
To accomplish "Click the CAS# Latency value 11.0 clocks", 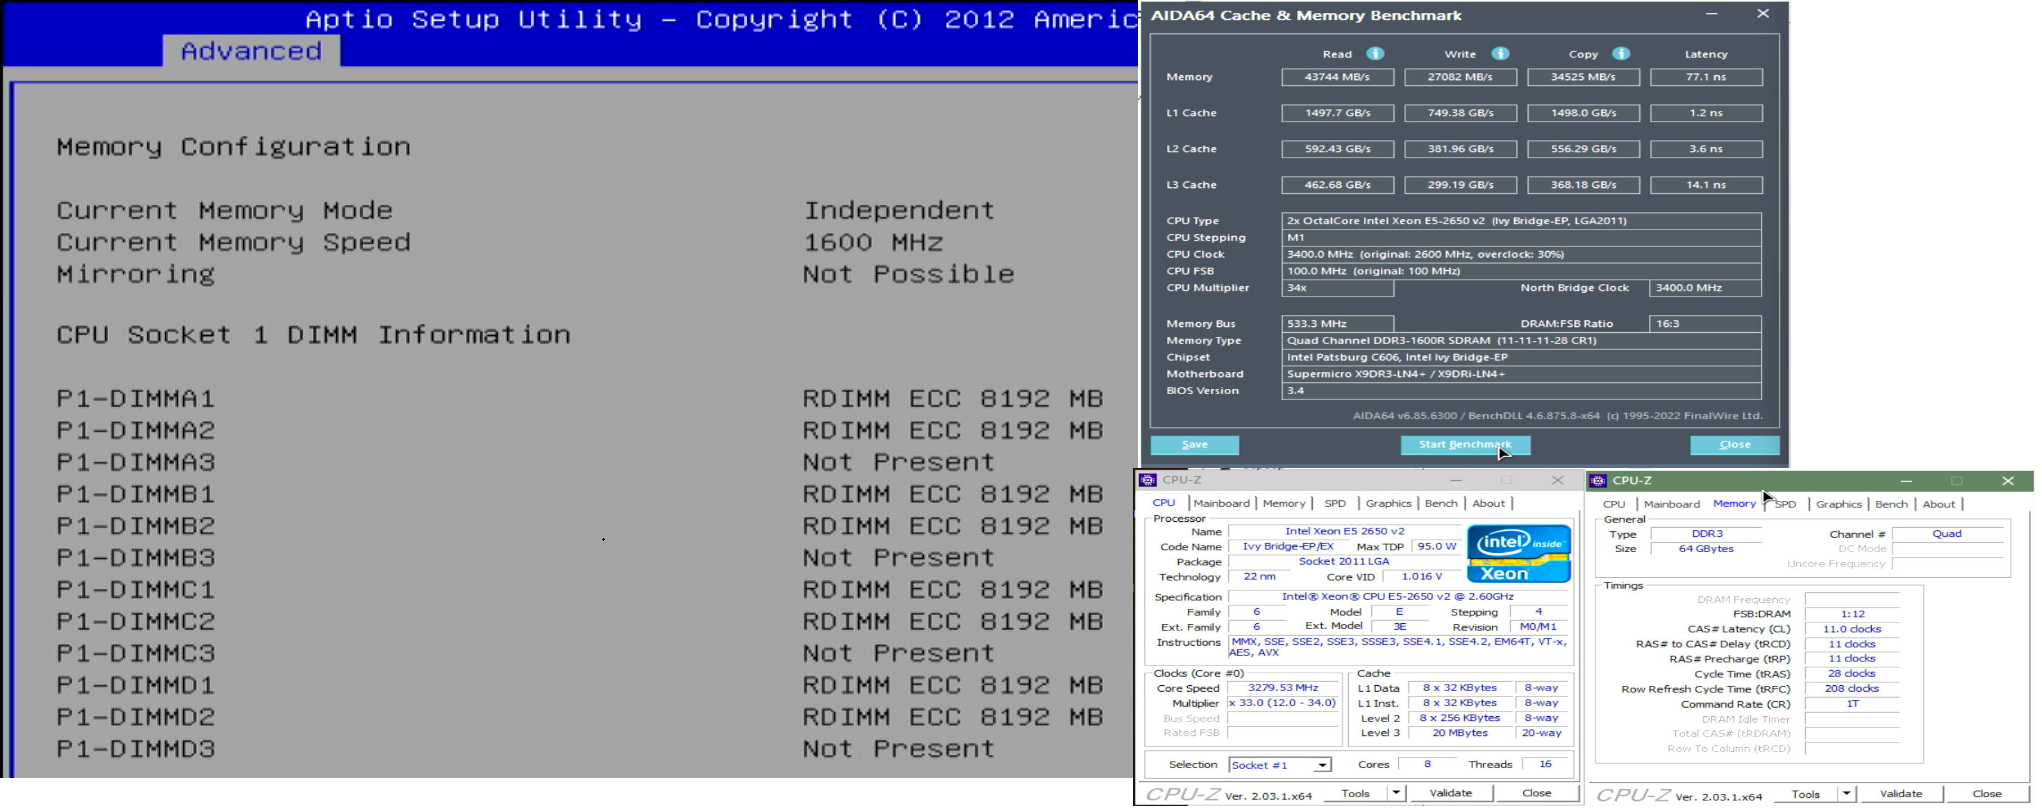I will pyautogui.click(x=1852, y=630).
